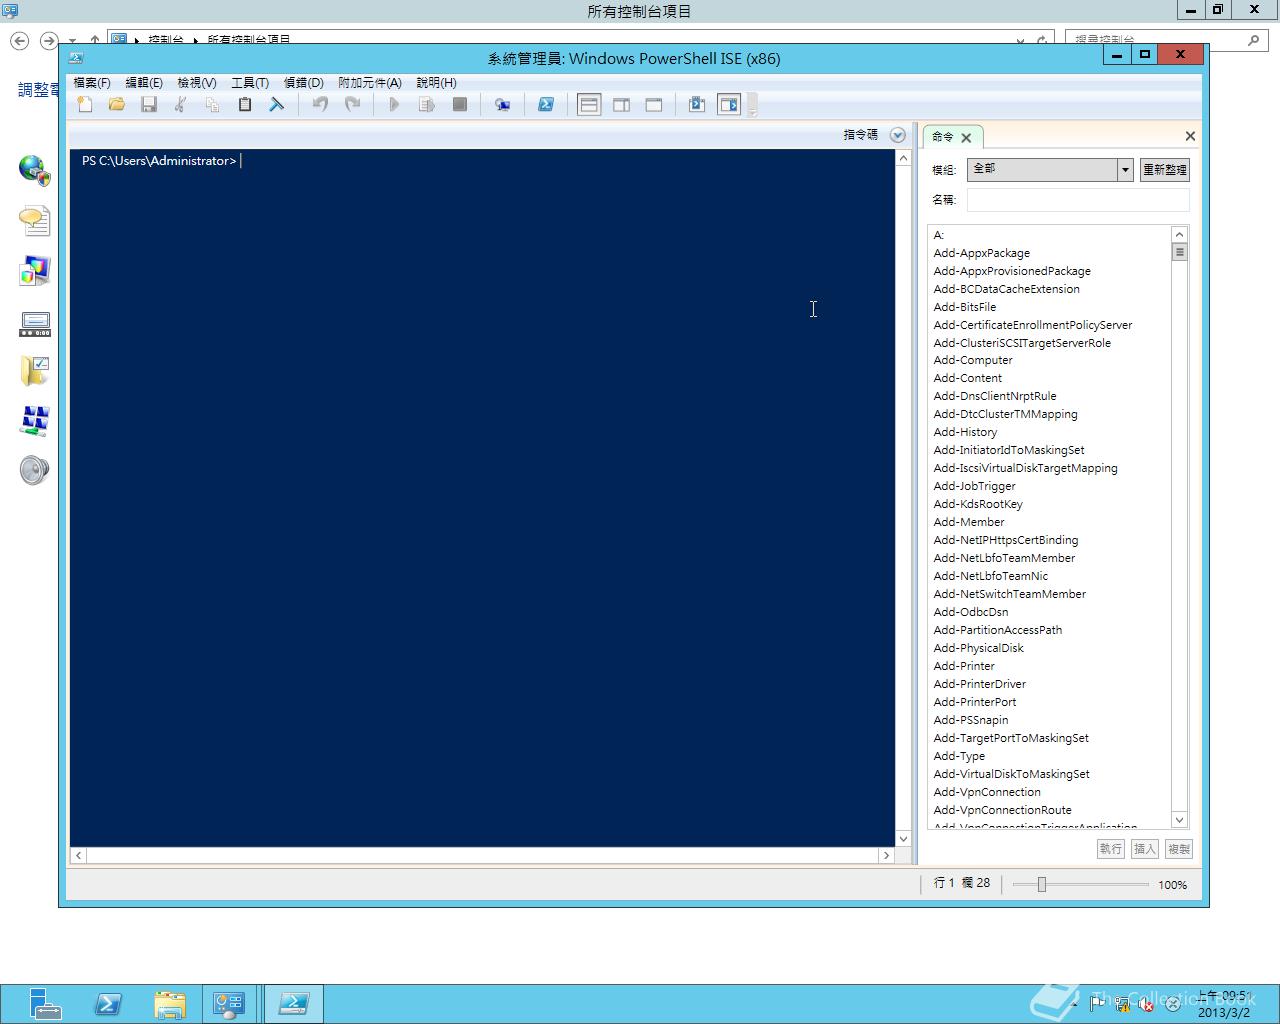
Task: Select Add-OdbcDsn in command list
Action: [970, 612]
